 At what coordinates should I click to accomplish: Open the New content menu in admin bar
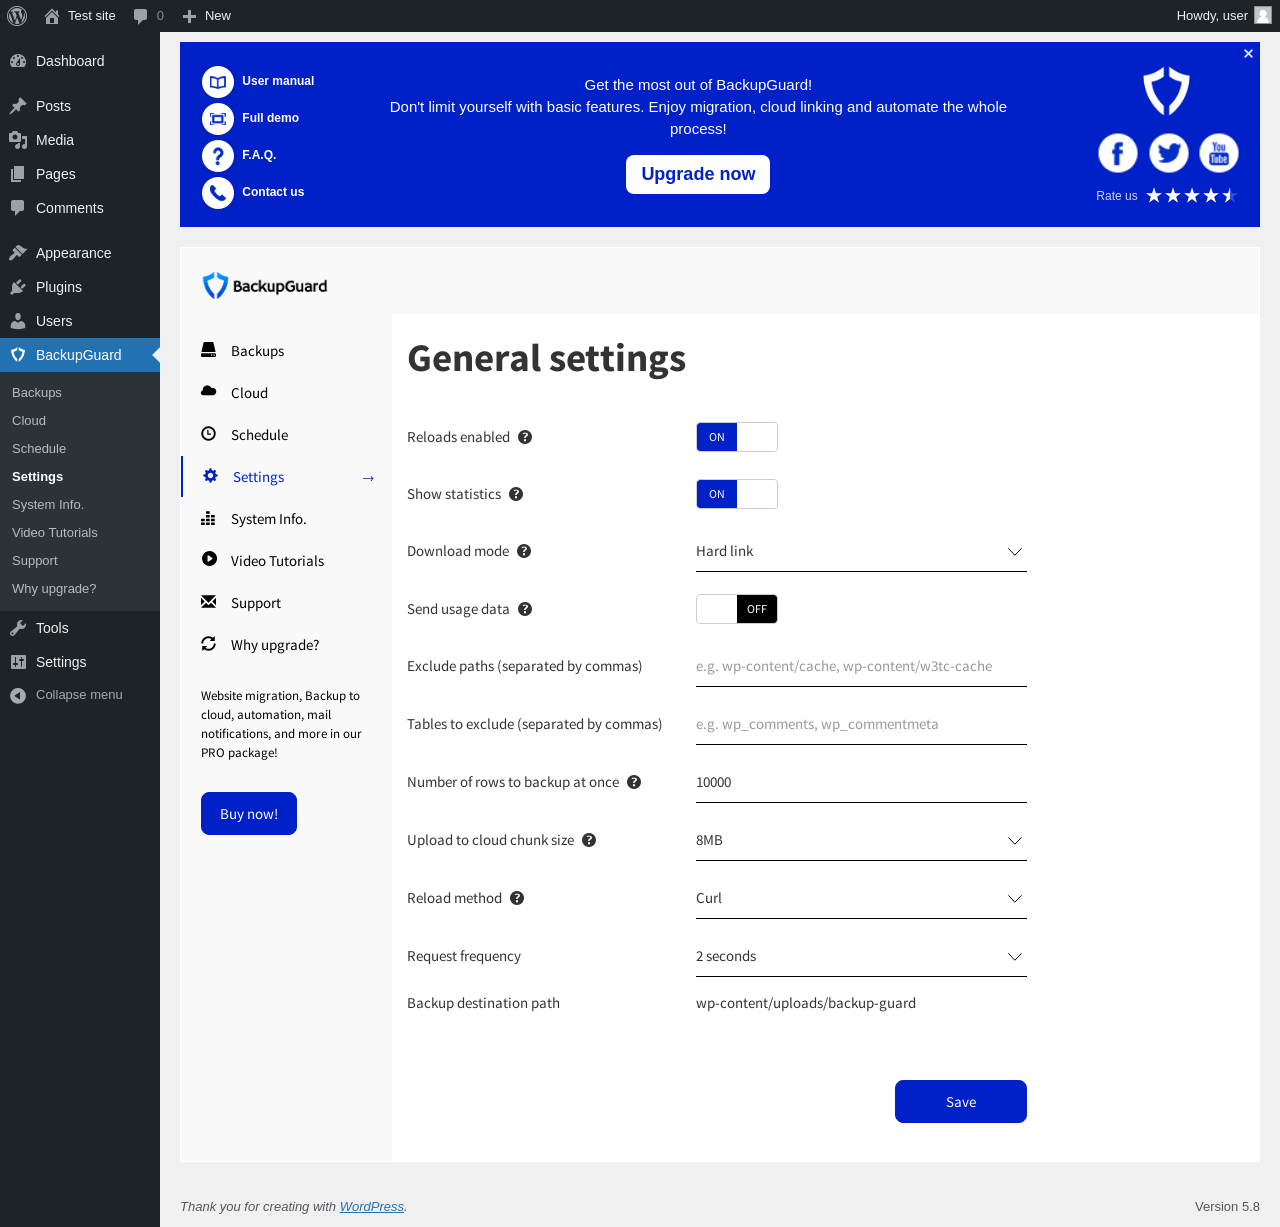207,16
